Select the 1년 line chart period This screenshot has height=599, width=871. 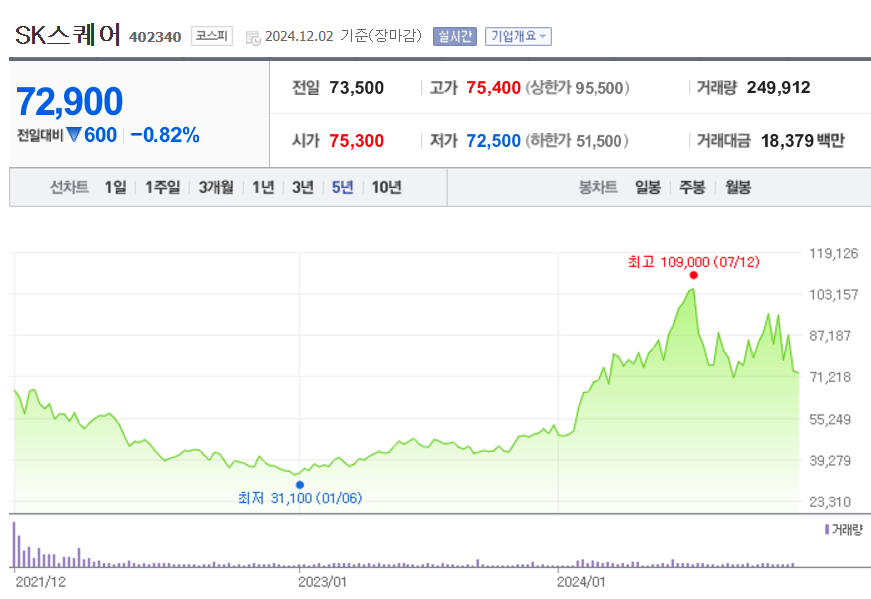pos(263,187)
